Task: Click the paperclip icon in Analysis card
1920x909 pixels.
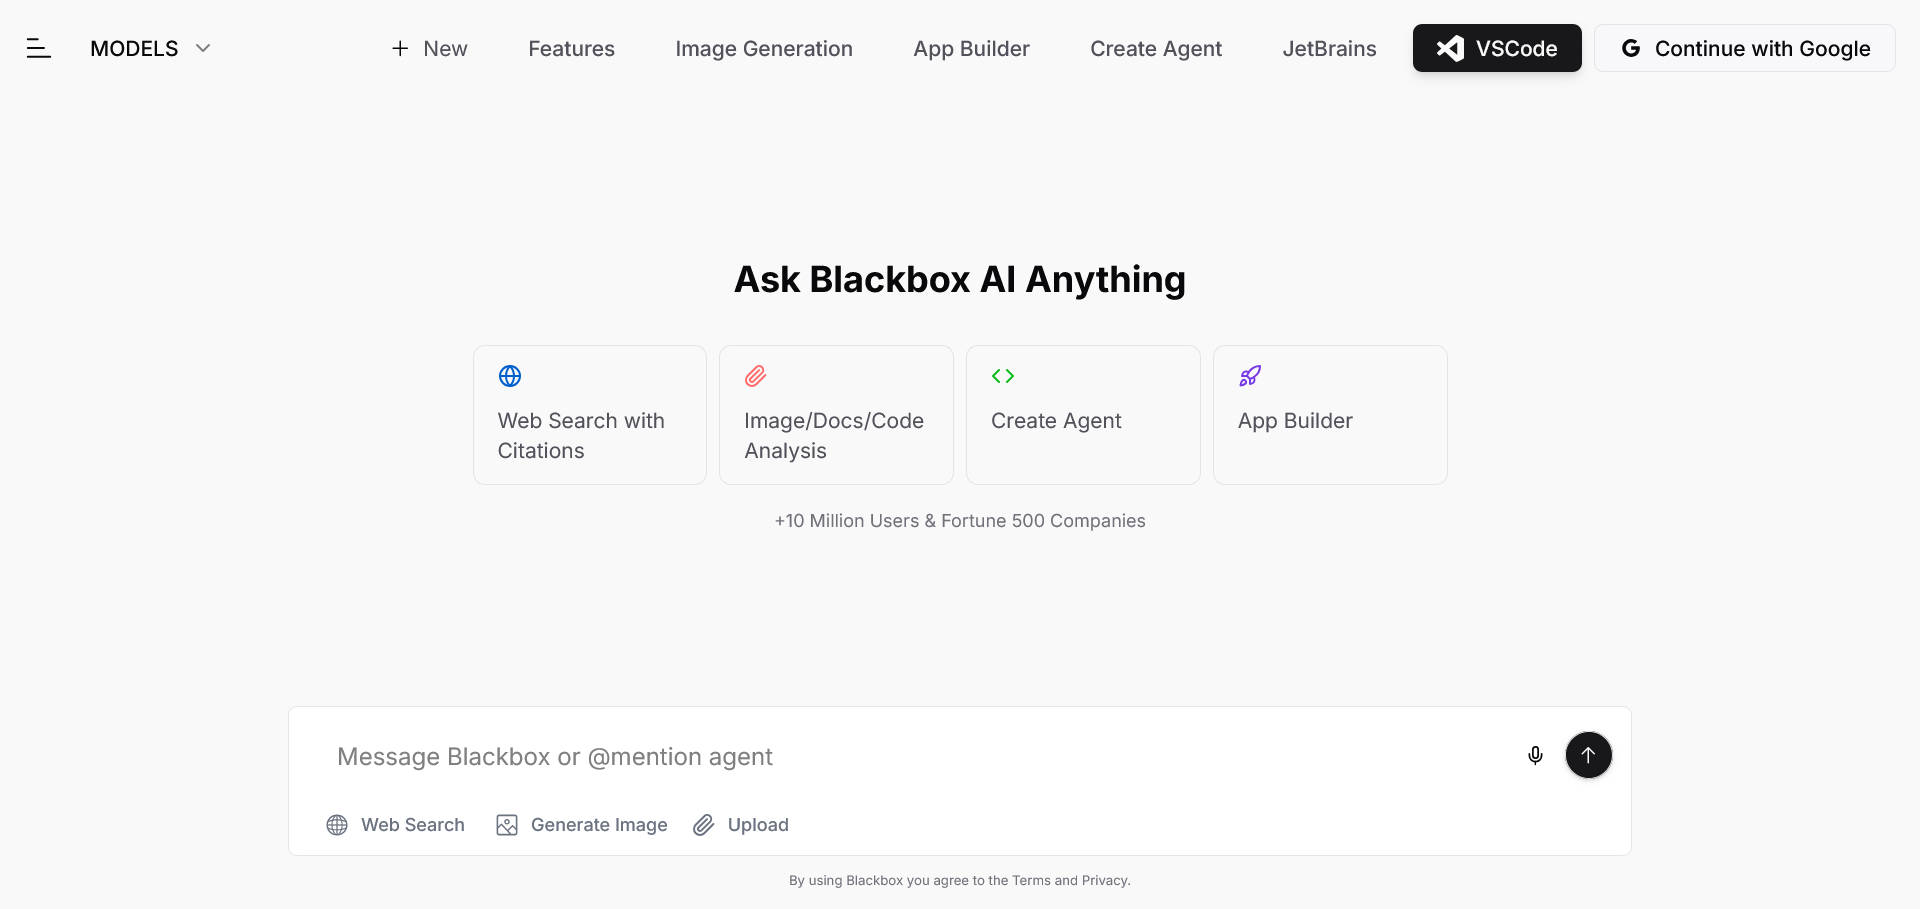Action: coord(756,376)
